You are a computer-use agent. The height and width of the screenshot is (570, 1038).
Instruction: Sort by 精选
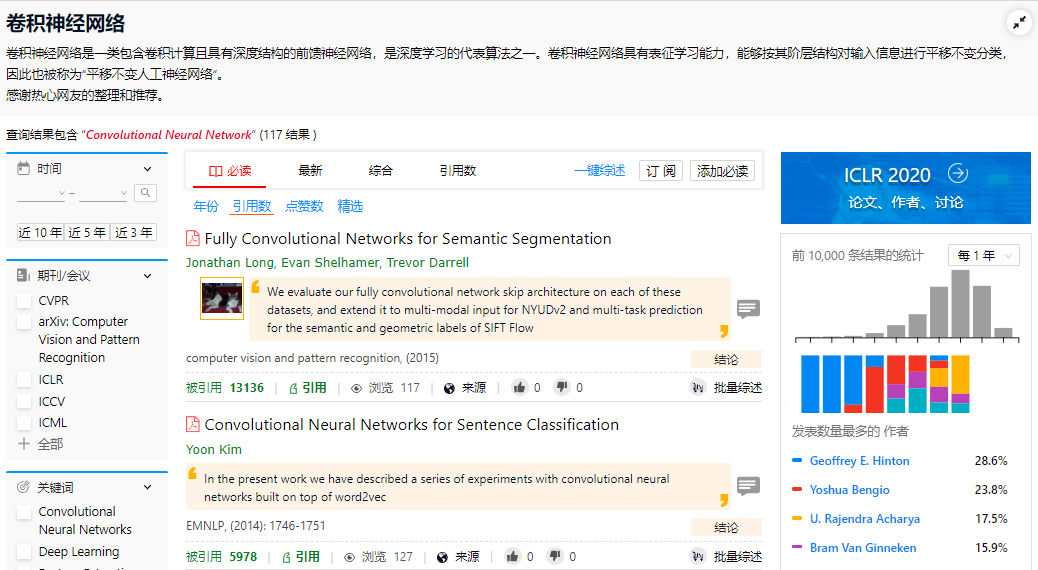350,207
